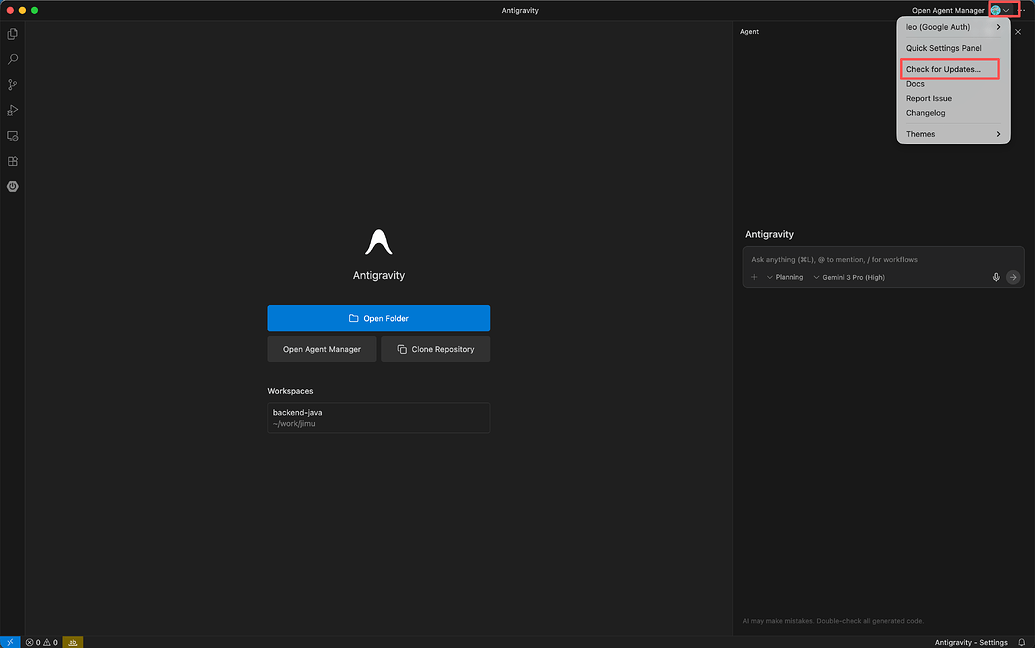The image size is (1035, 648).
Task: Open the Search view in activity bar
Action: tap(13, 59)
